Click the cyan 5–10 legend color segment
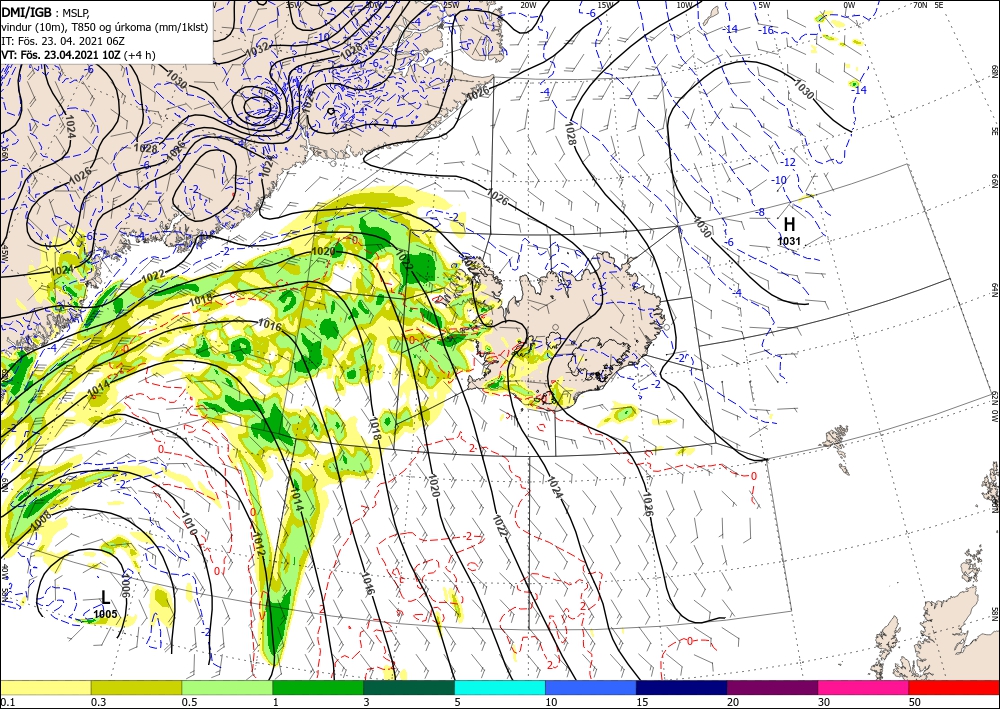Viewport: 1000px width, 709px height. coord(500,687)
